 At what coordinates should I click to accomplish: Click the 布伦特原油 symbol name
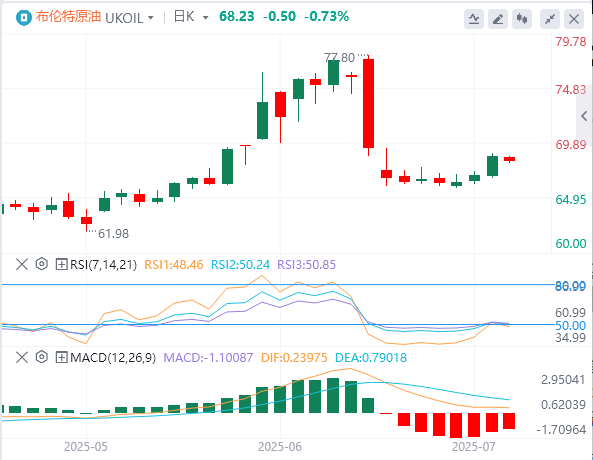pos(68,17)
